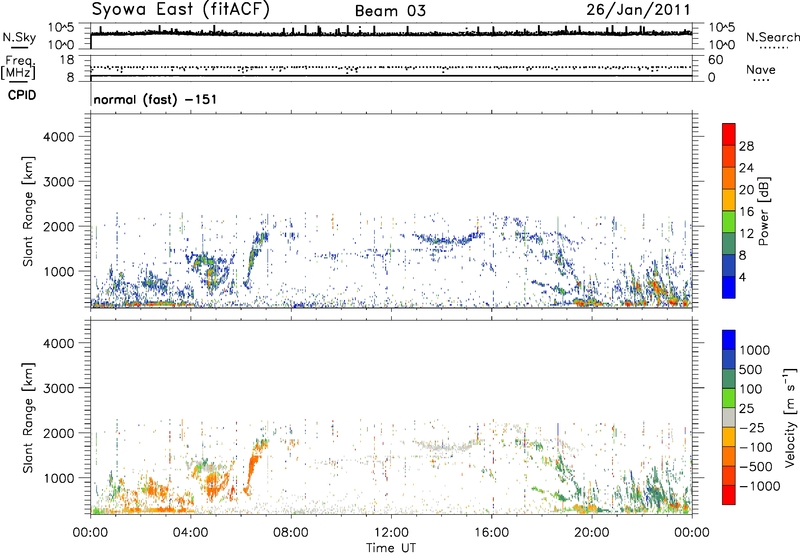
Task: Click the 'Power [dB]' colorbar label
Action: [x=763, y=211]
